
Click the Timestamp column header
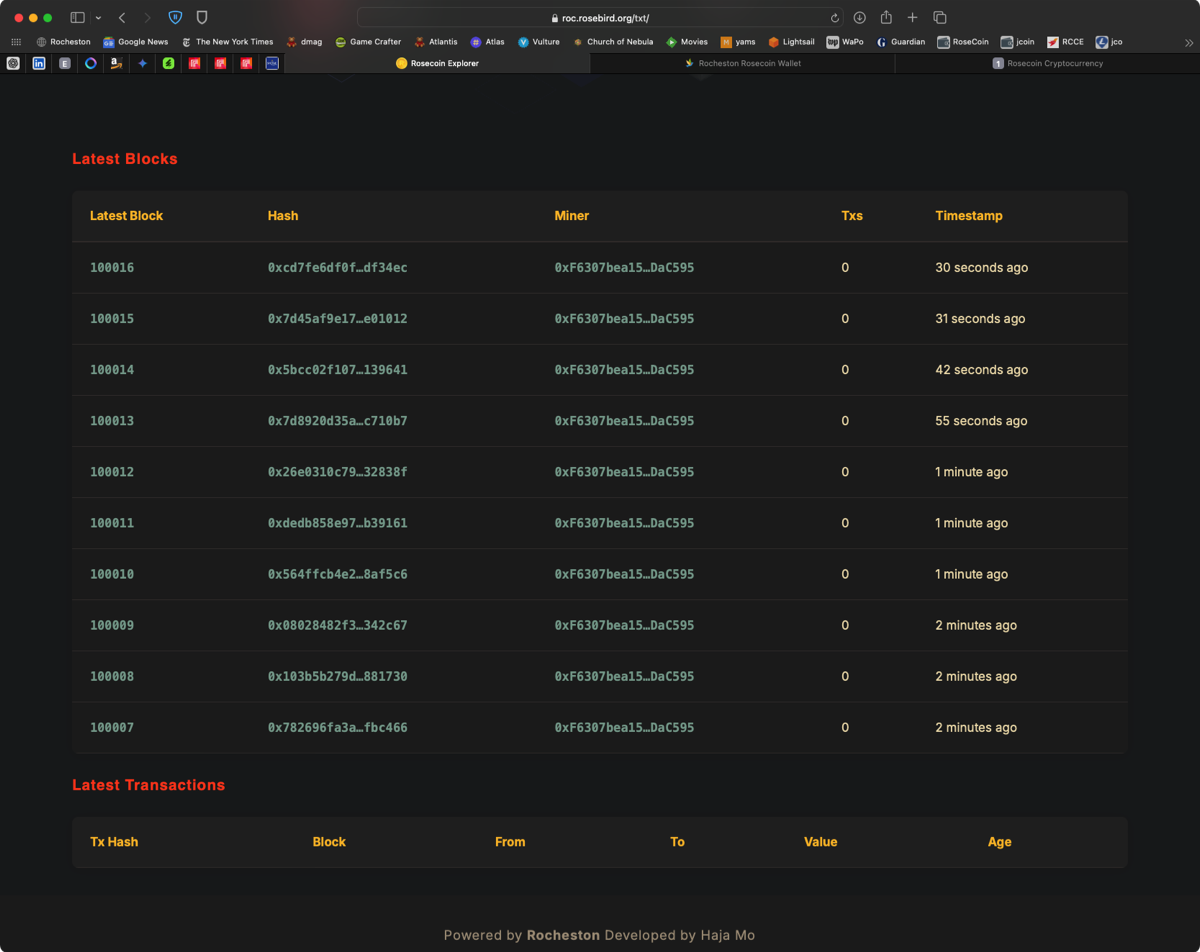[x=968, y=216]
